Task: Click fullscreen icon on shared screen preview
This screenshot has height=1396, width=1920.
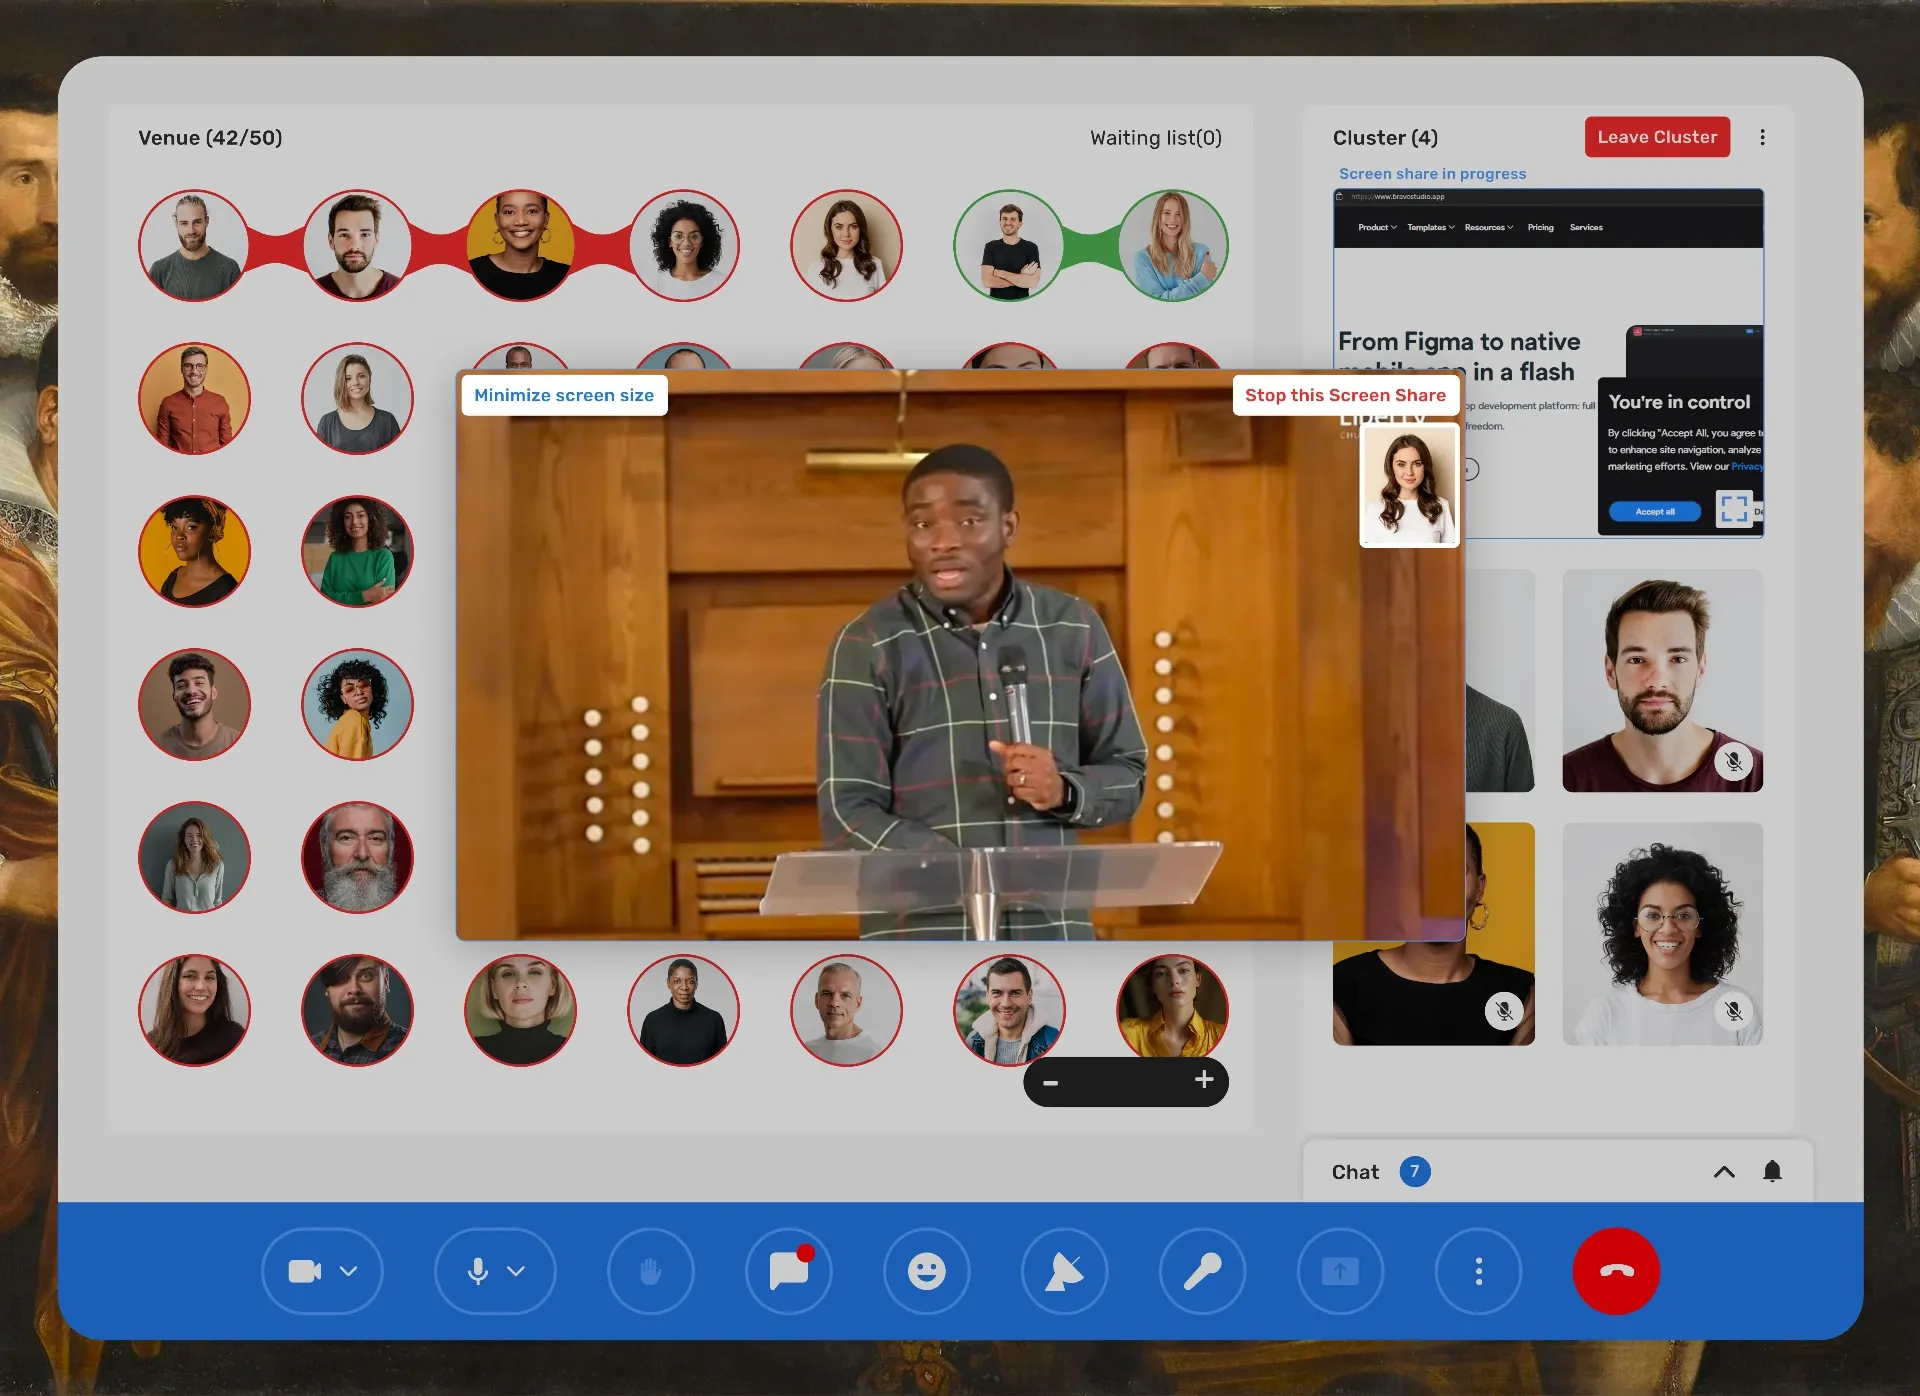Action: [1734, 508]
